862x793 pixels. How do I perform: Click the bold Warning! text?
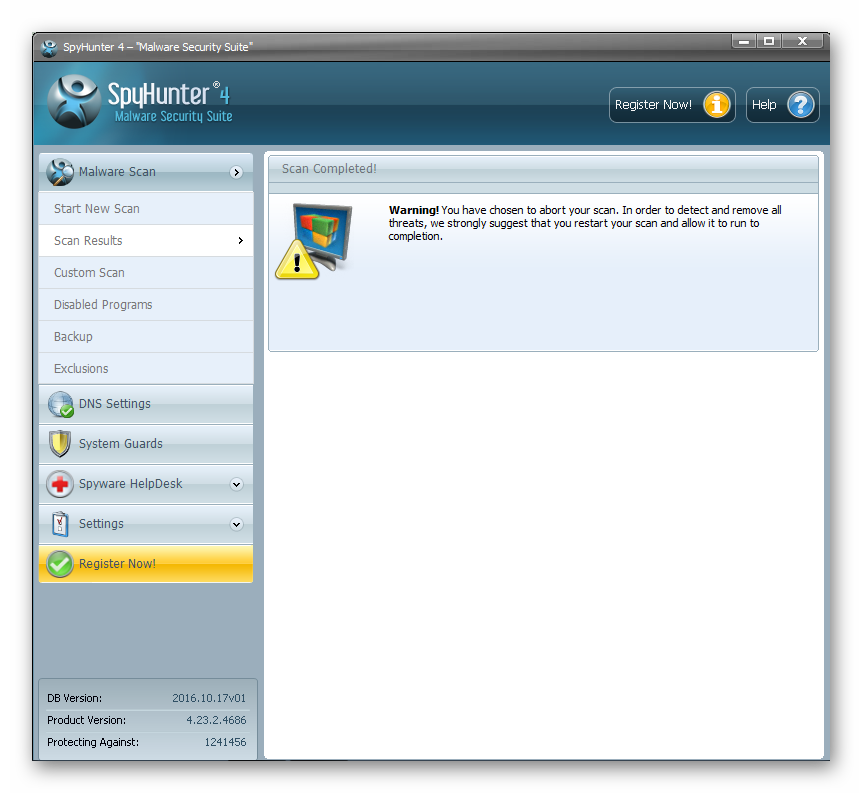point(413,210)
